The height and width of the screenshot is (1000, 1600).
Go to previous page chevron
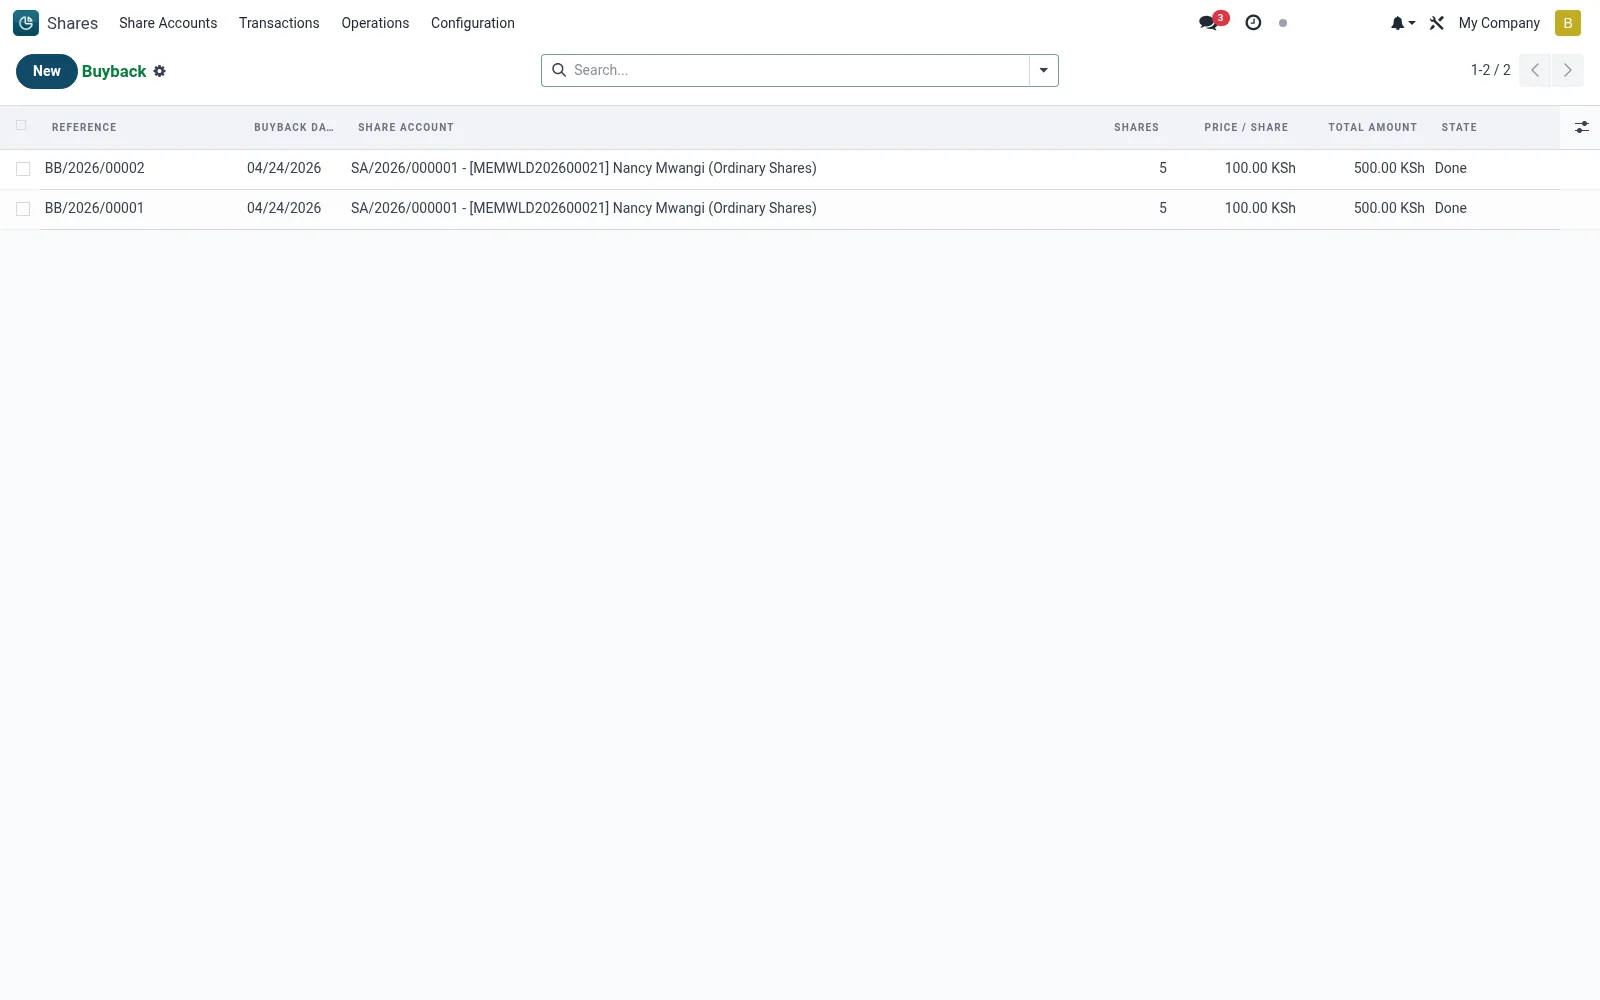click(1535, 70)
